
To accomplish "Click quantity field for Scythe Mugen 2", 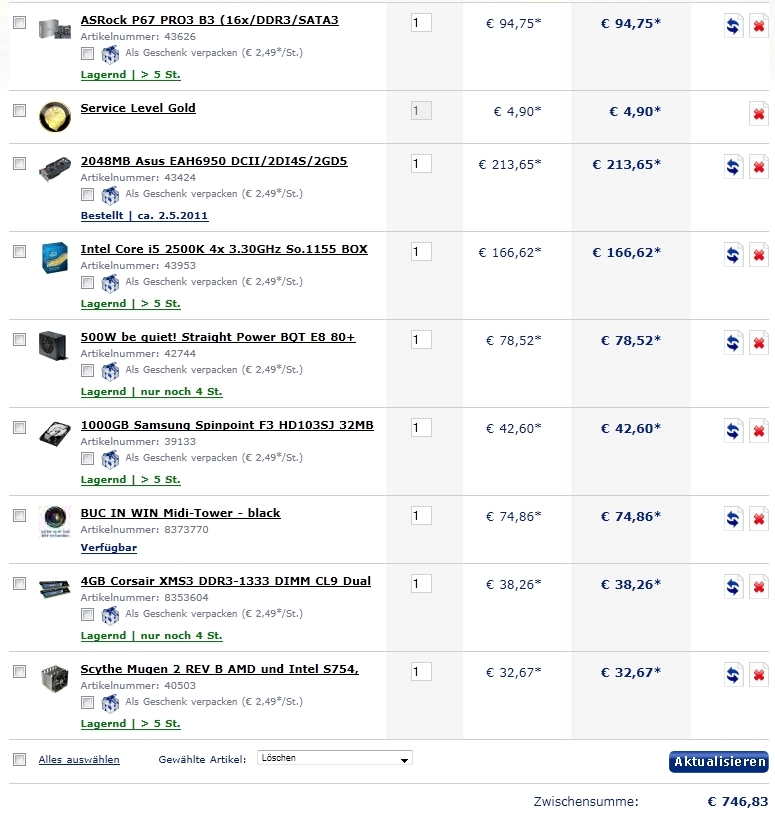I will pos(421,672).
